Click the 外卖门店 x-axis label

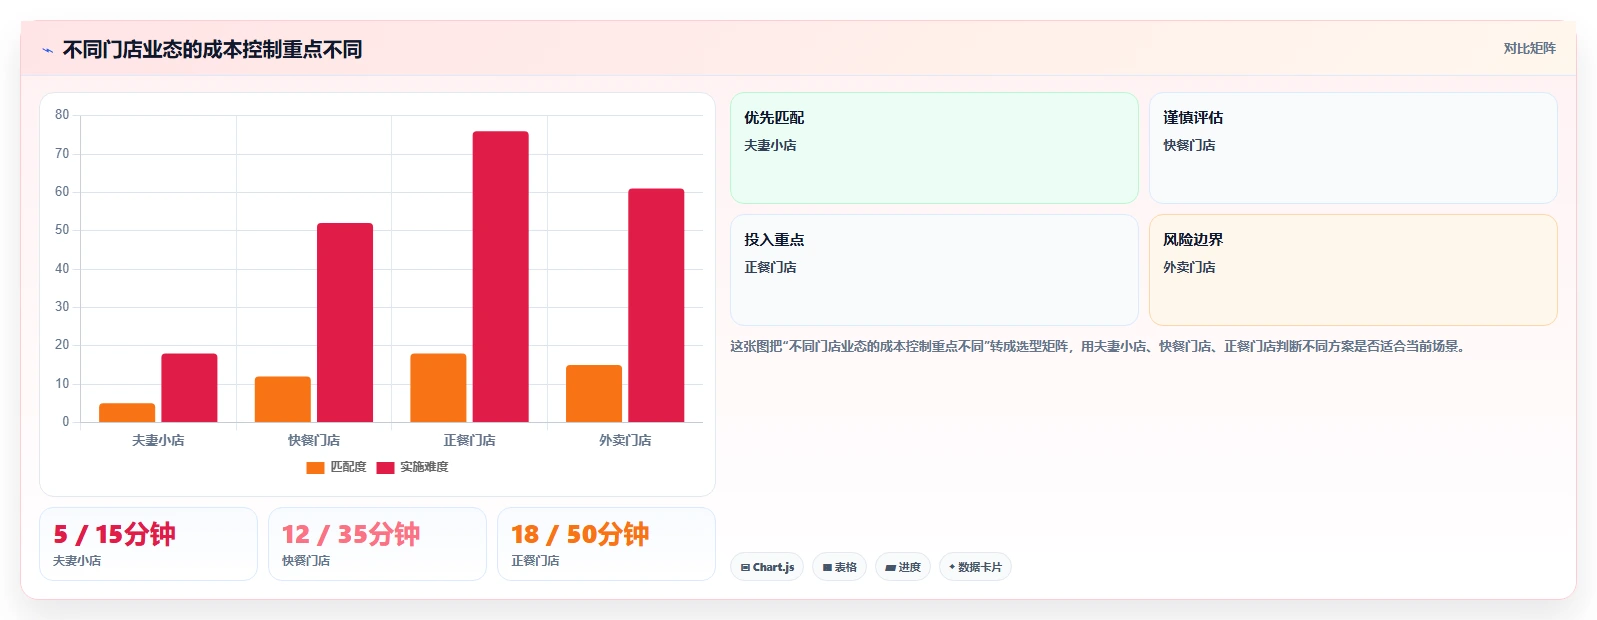(x=625, y=440)
